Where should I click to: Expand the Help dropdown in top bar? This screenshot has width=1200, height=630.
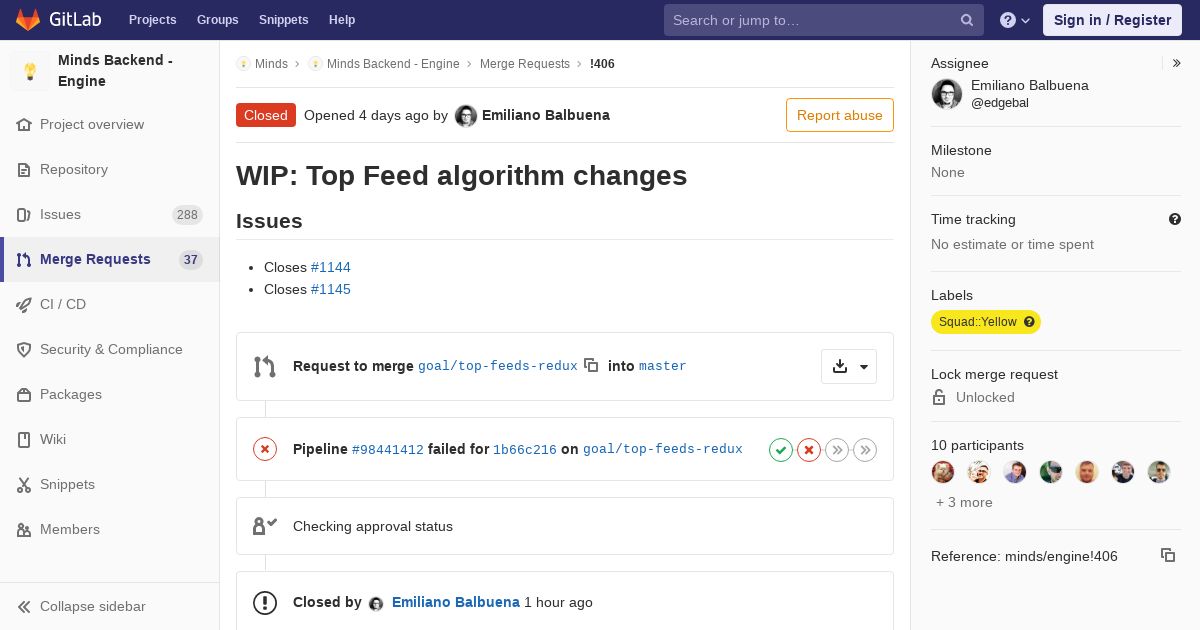1015,20
